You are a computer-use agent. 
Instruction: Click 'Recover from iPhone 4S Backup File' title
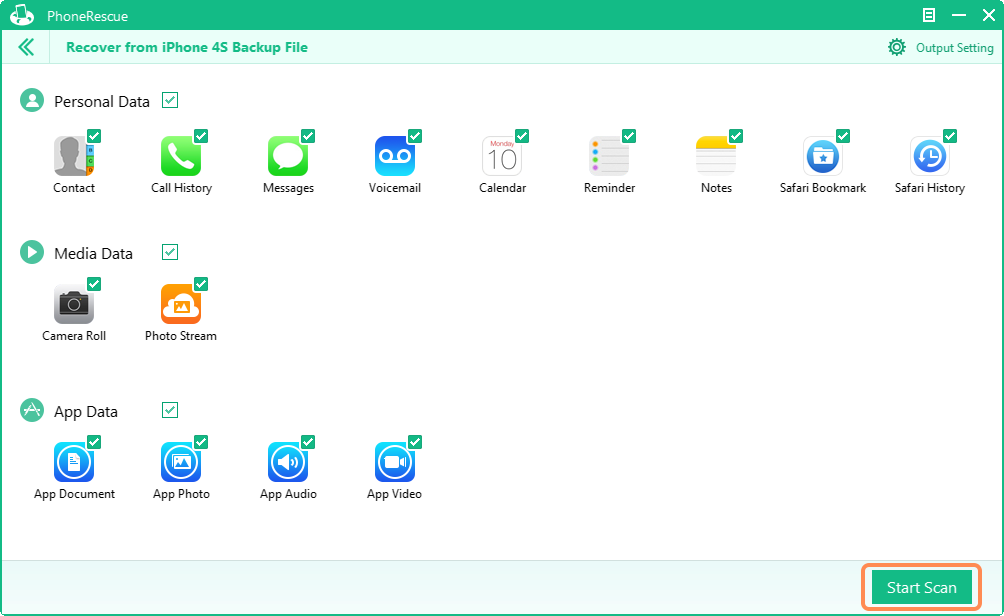click(x=187, y=47)
